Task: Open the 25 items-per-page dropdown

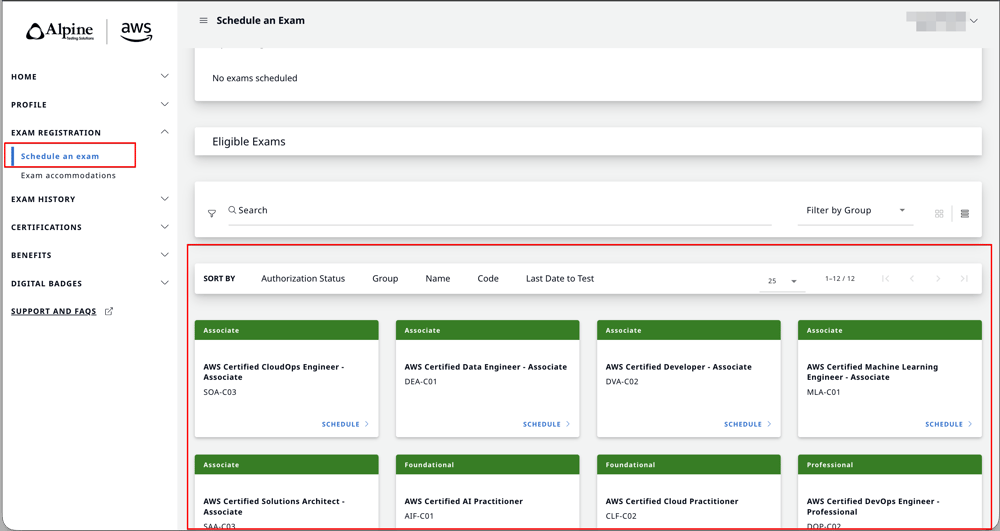Action: tap(783, 280)
